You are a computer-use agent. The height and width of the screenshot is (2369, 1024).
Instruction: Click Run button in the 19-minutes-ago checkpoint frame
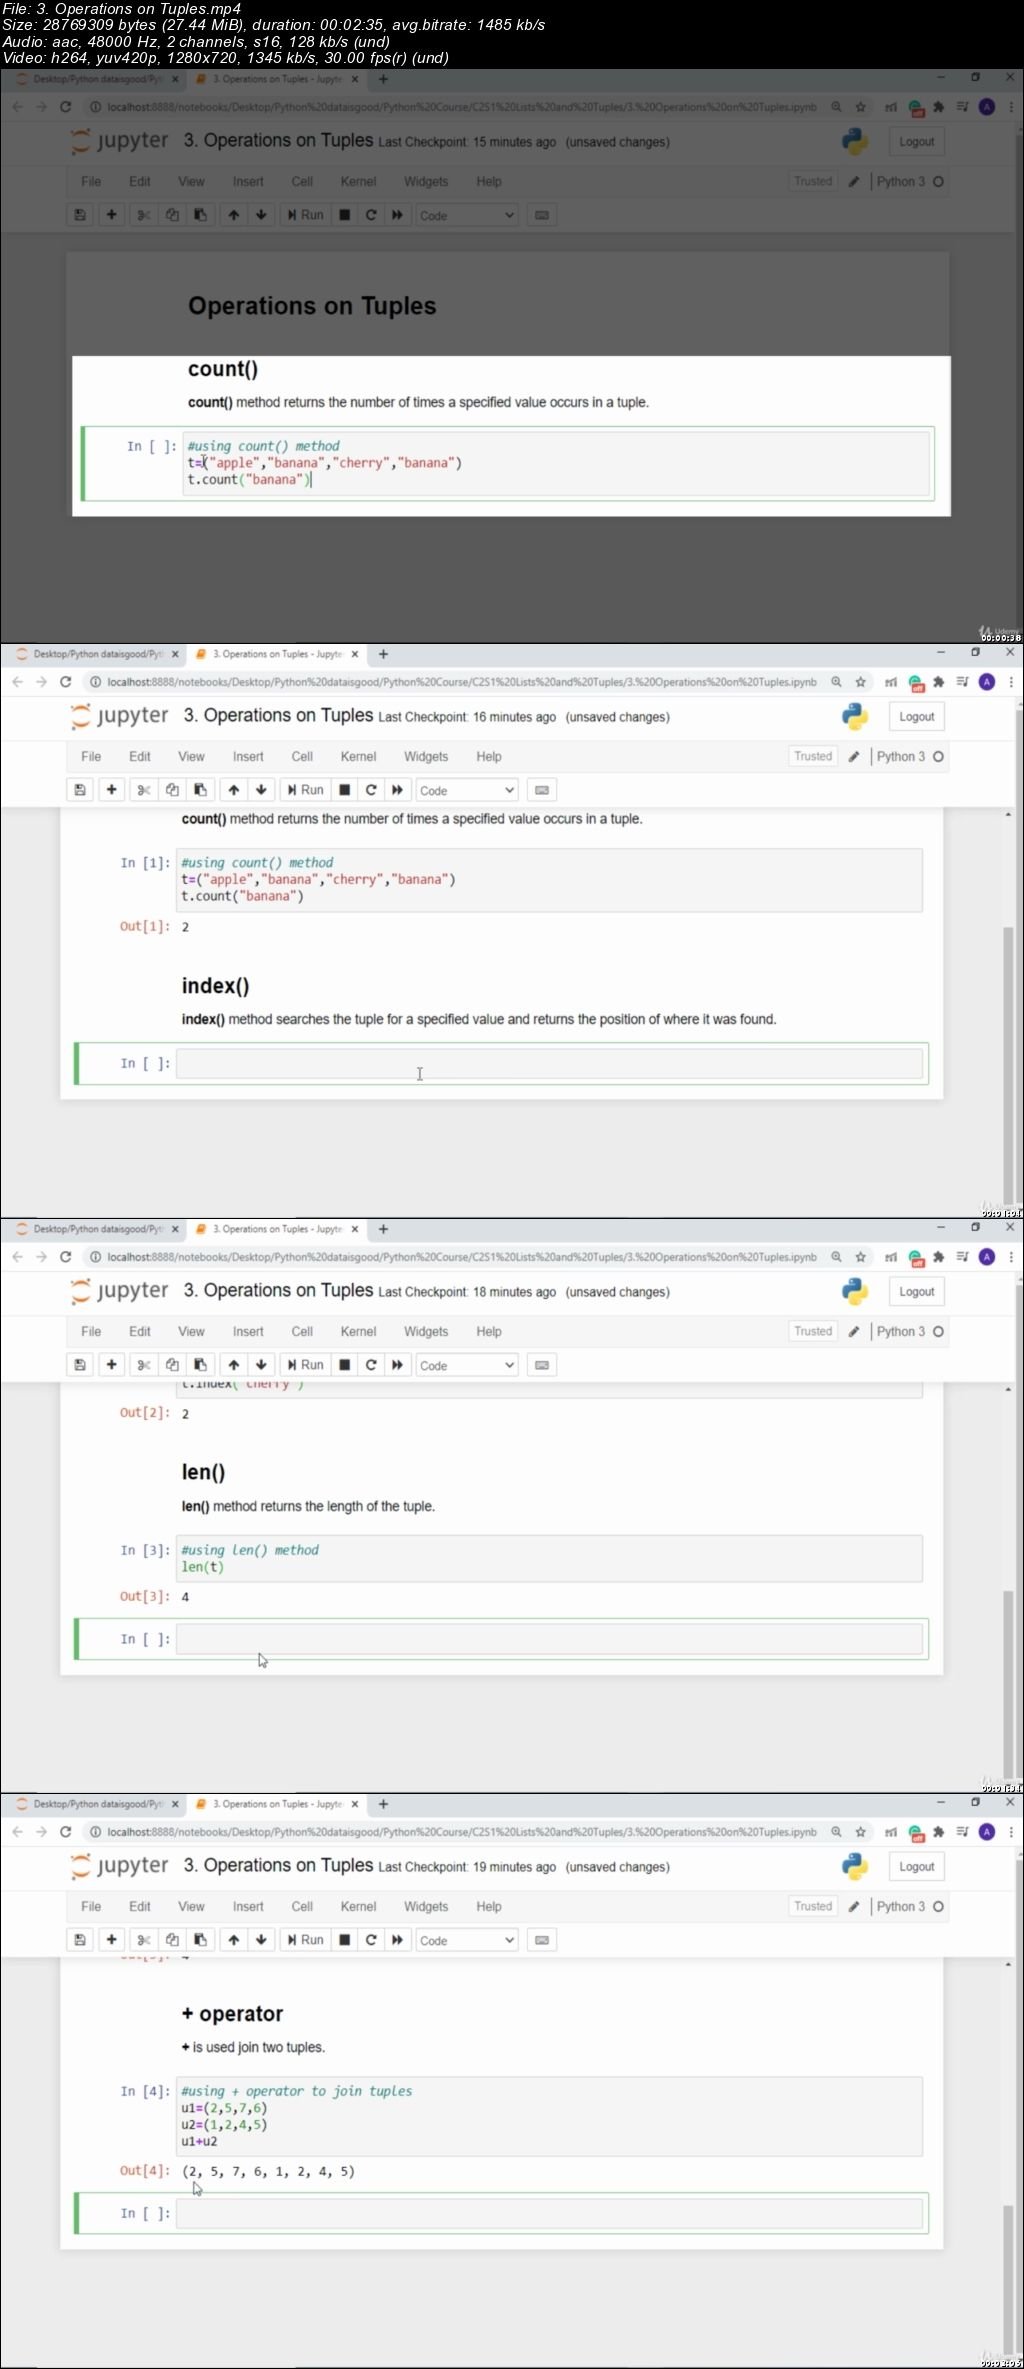305,1940
